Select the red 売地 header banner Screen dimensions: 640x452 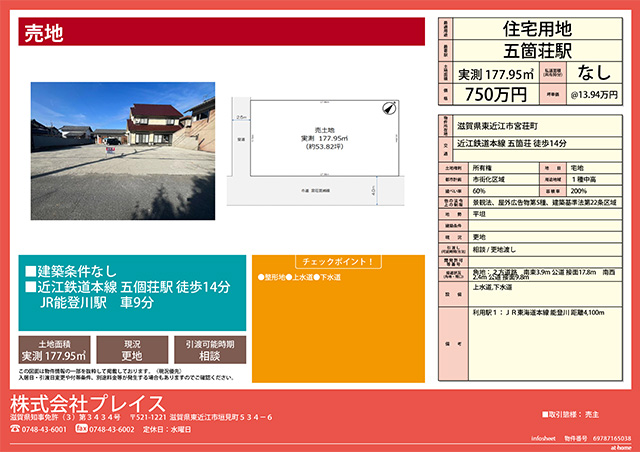coord(221,32)
